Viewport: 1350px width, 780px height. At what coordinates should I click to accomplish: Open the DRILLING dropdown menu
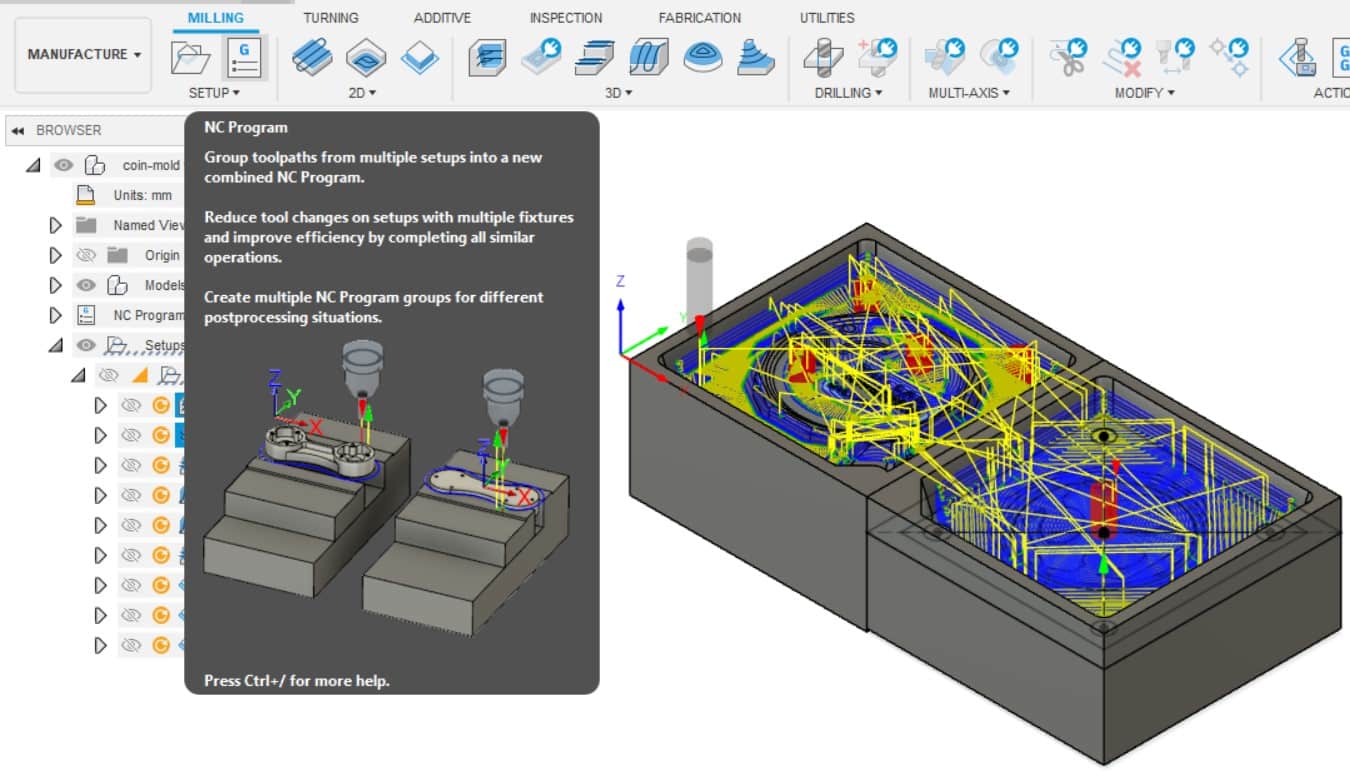click(x=849, y=93)
